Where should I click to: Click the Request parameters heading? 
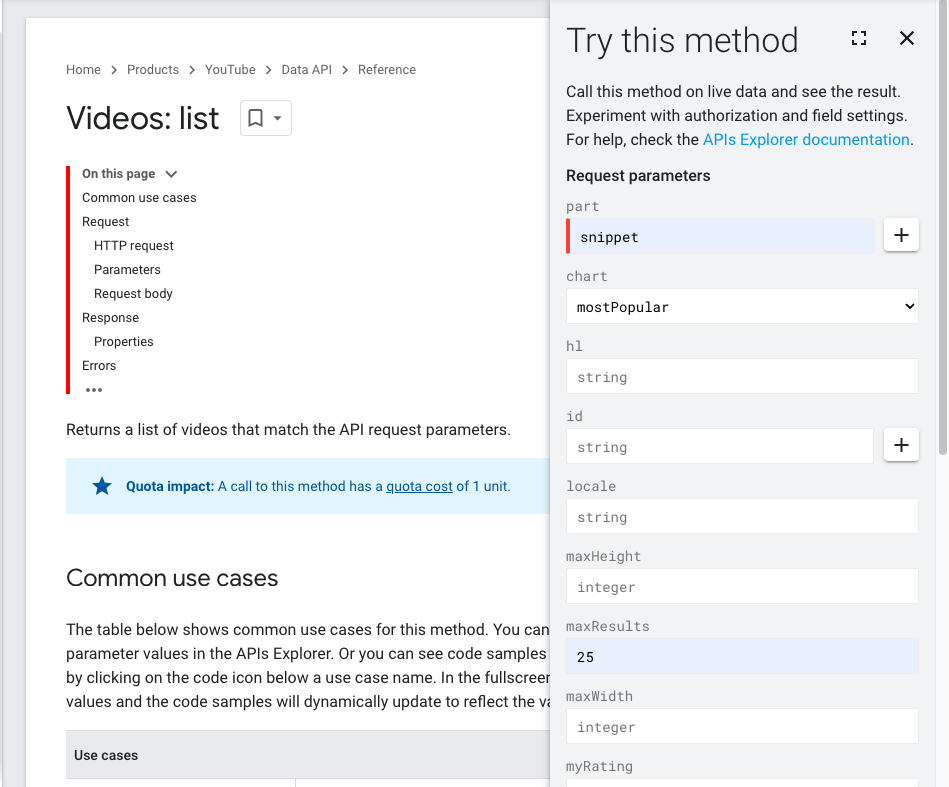(638, 176)
